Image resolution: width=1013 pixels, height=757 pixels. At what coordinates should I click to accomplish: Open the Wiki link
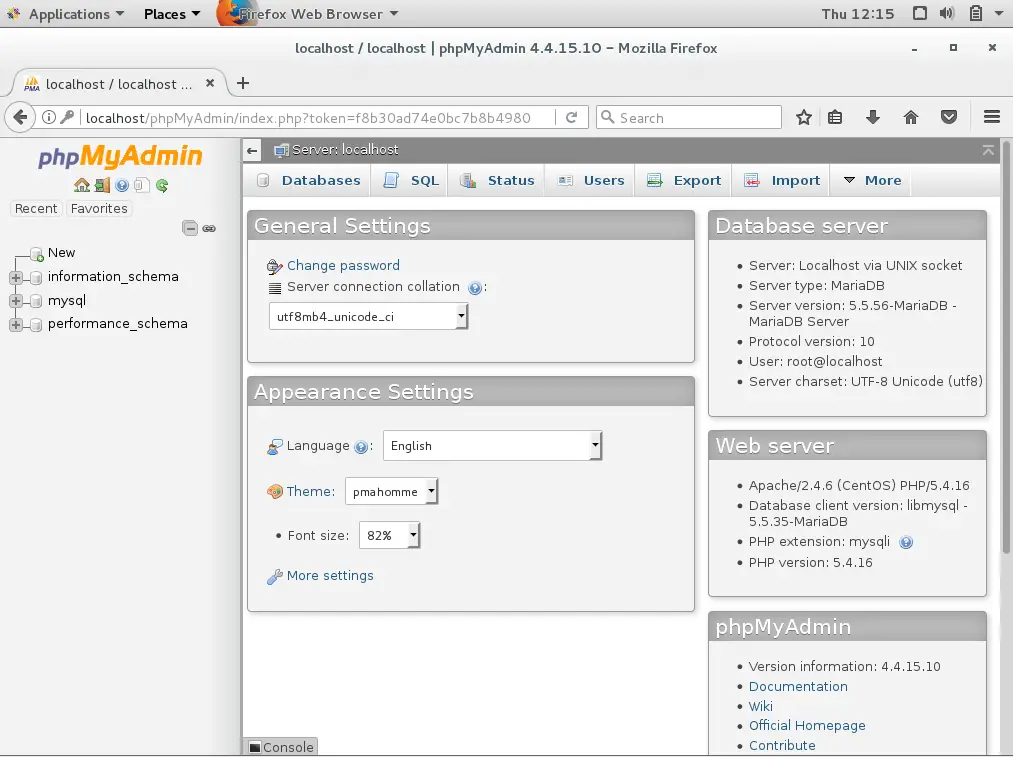[x=760, y=706]
